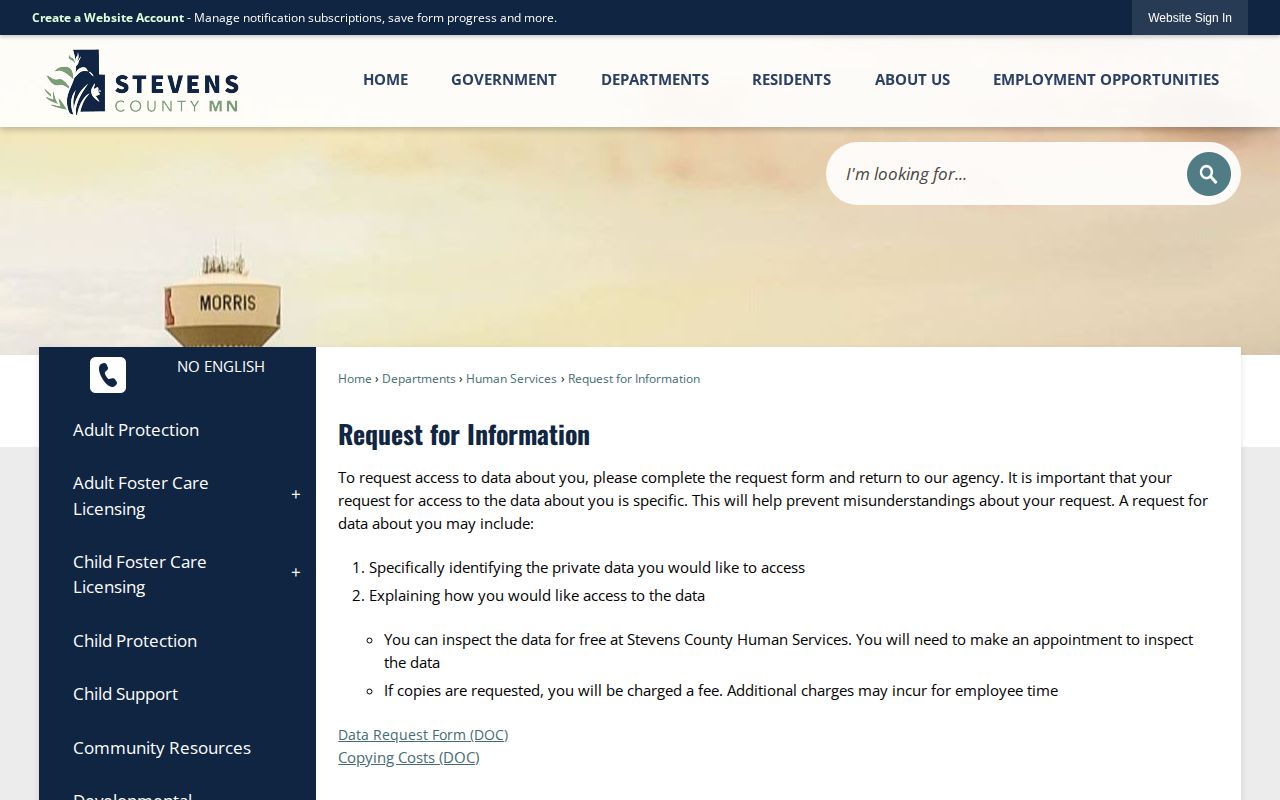The width and height of the screenshot is (1280, 800).
Task: Open the About Us menu
Action: coord(912,80)
